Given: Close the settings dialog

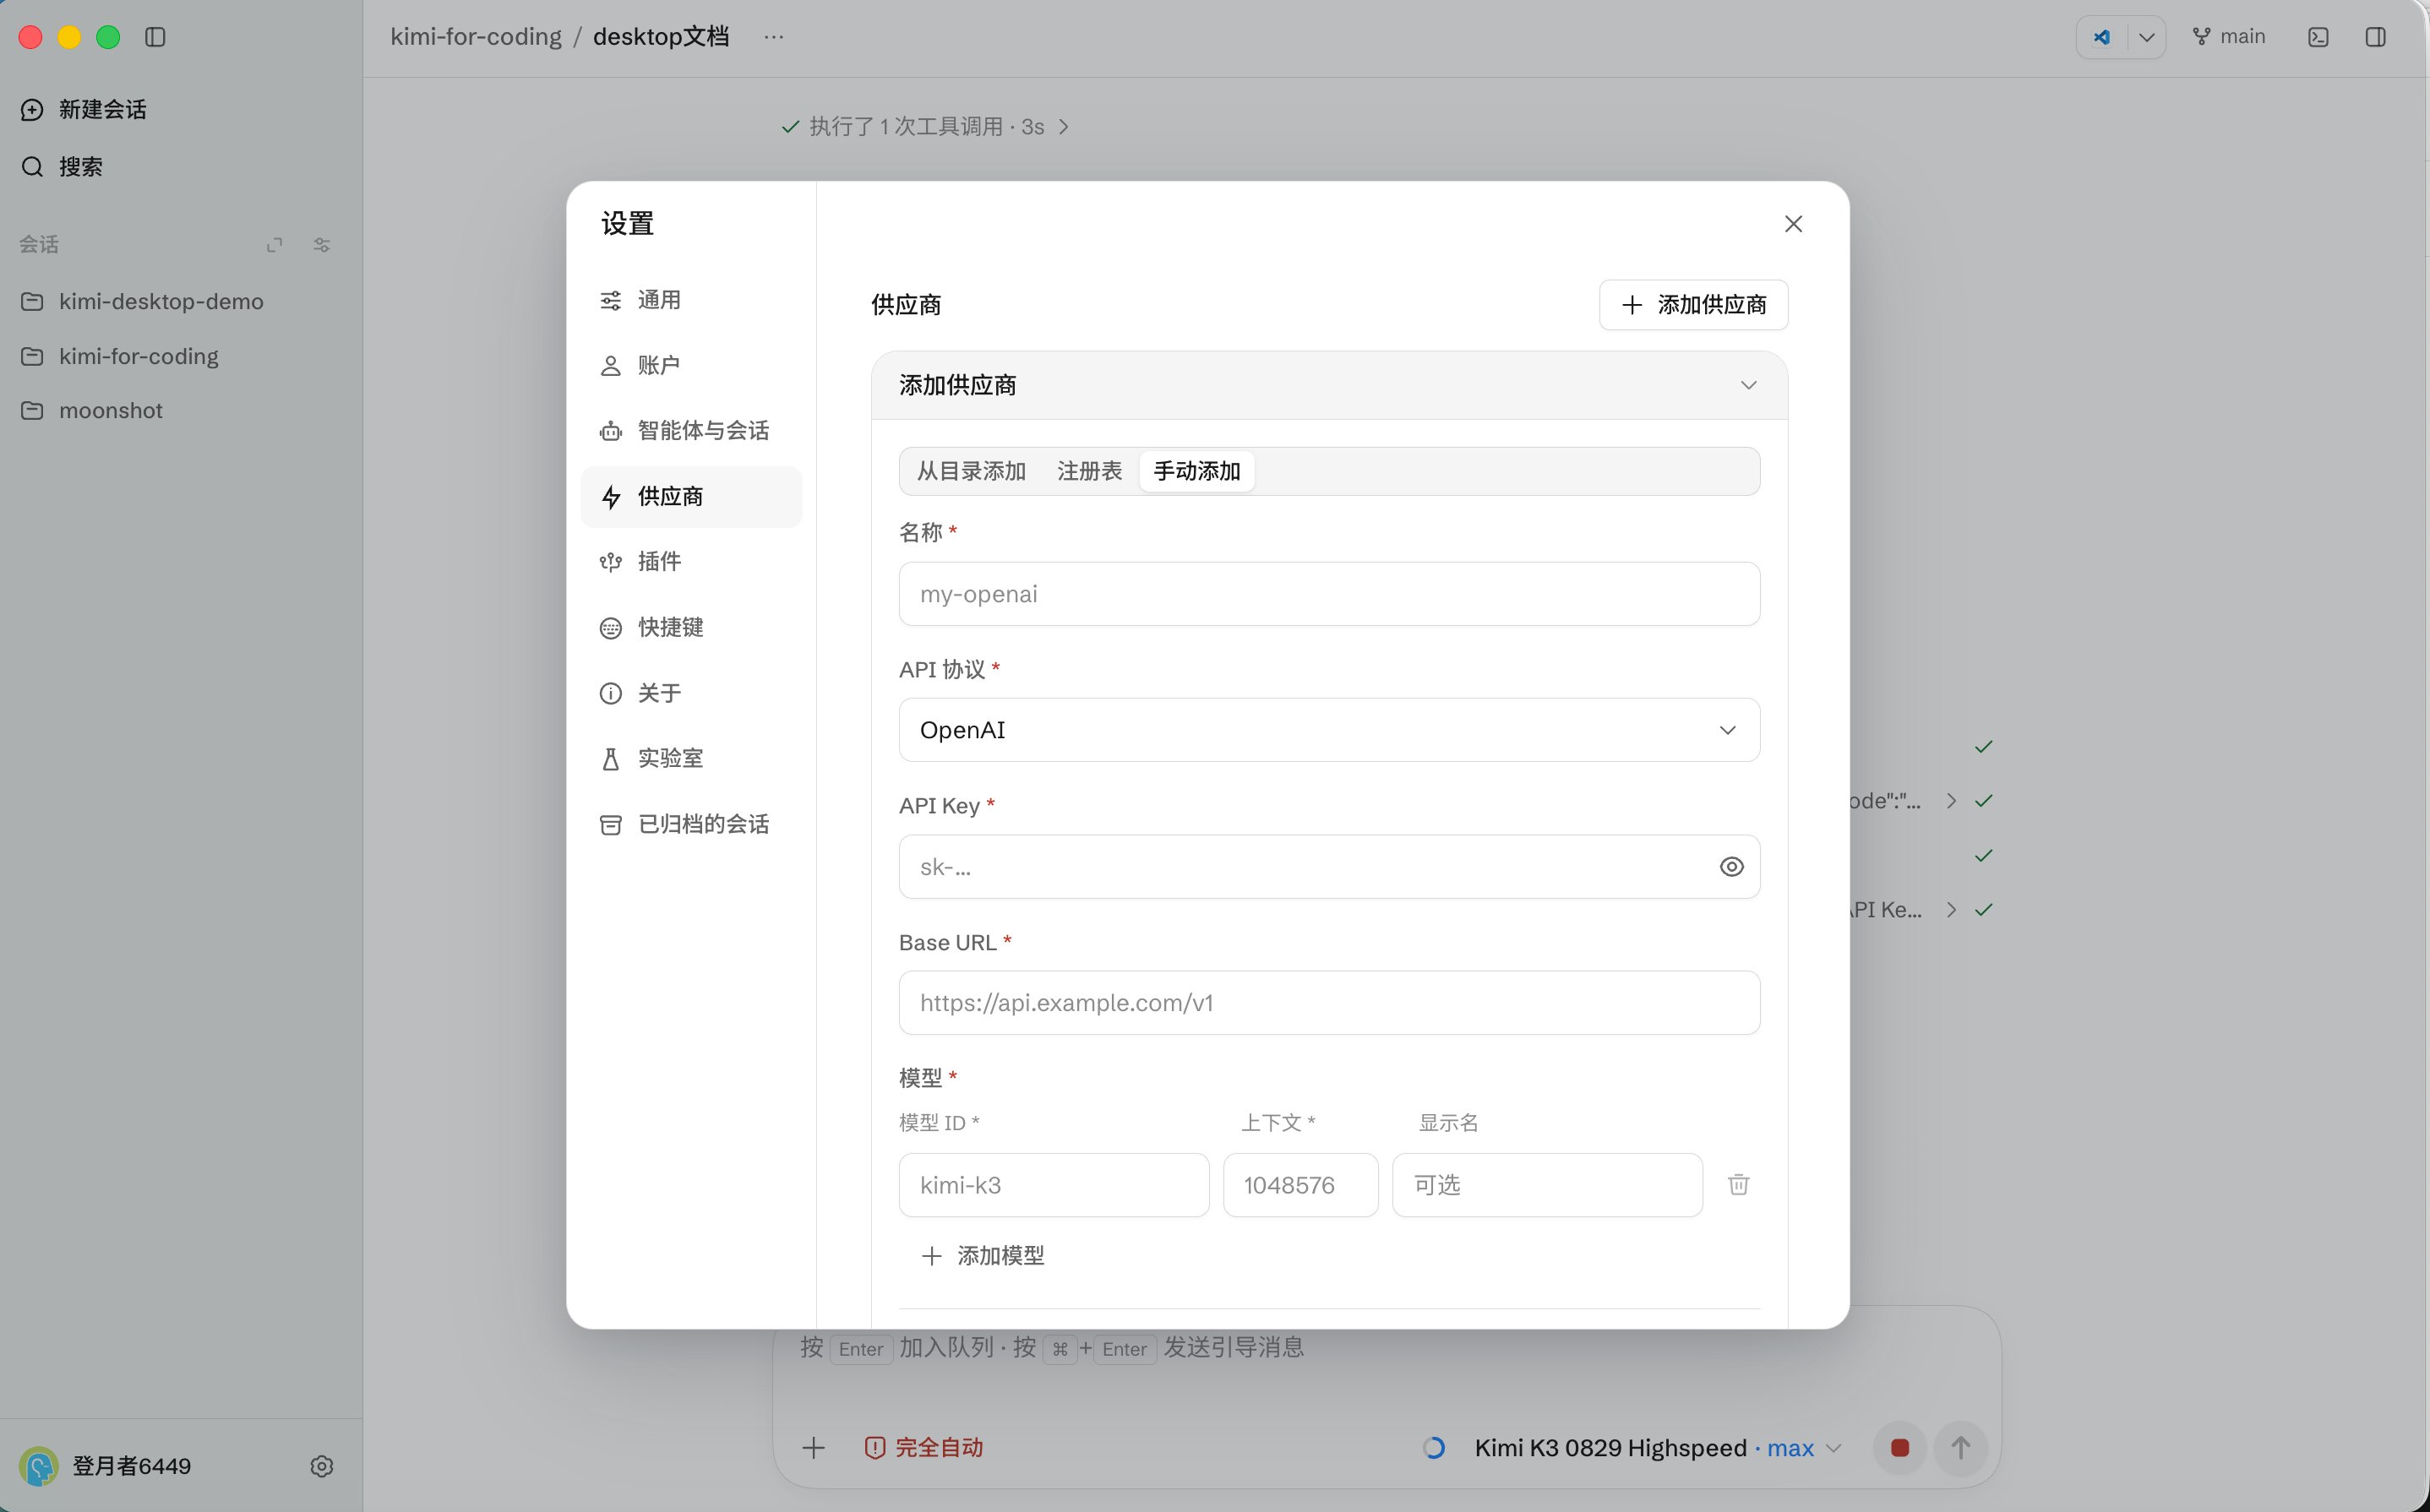Looking at the screenshot, I should click(1793, 224).
